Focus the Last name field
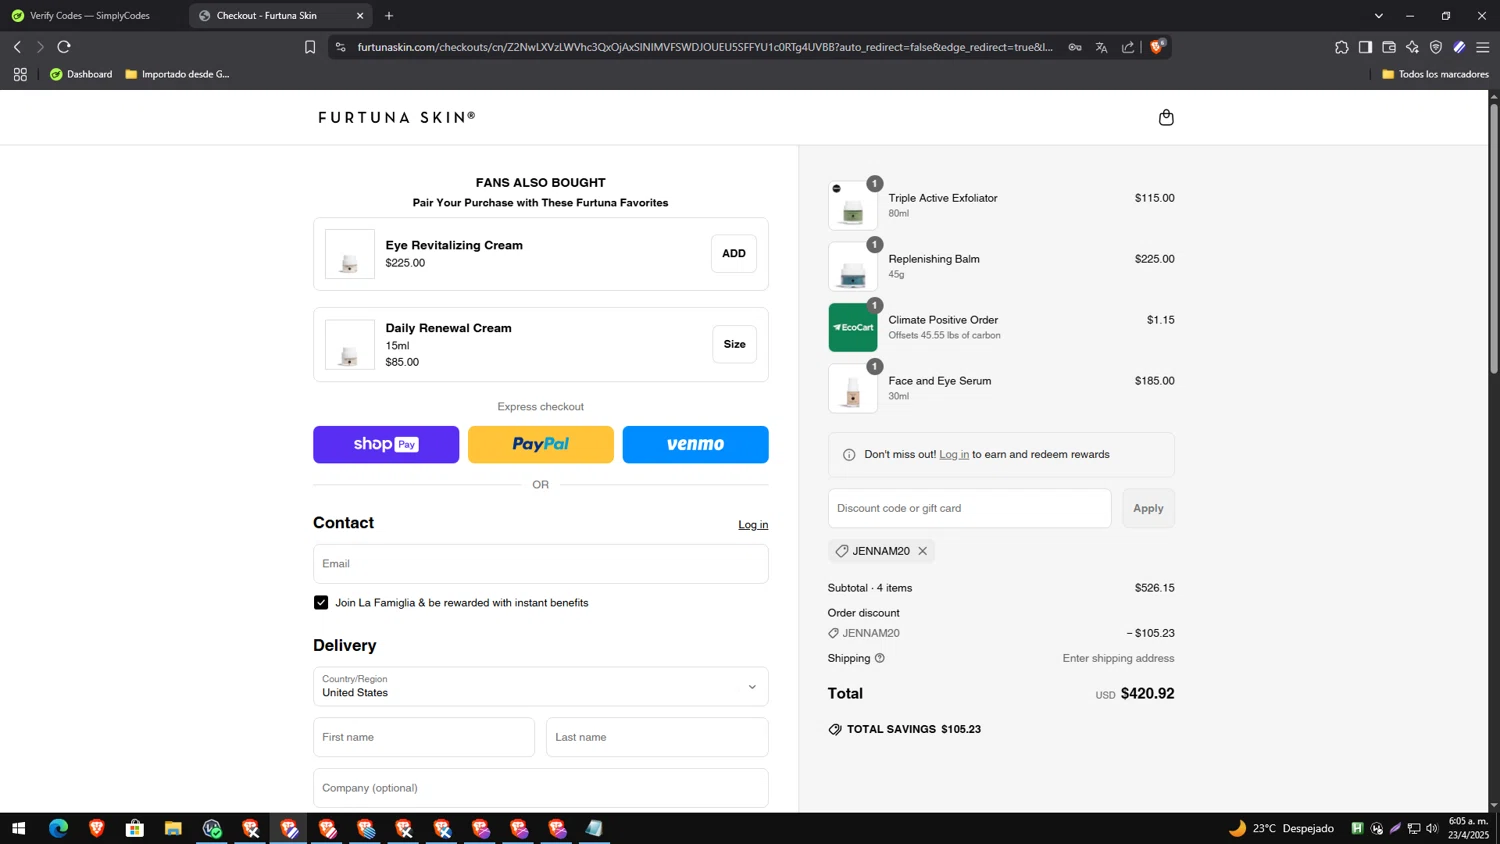Screen dimensions: 1500x844 [x=657, y=737]
